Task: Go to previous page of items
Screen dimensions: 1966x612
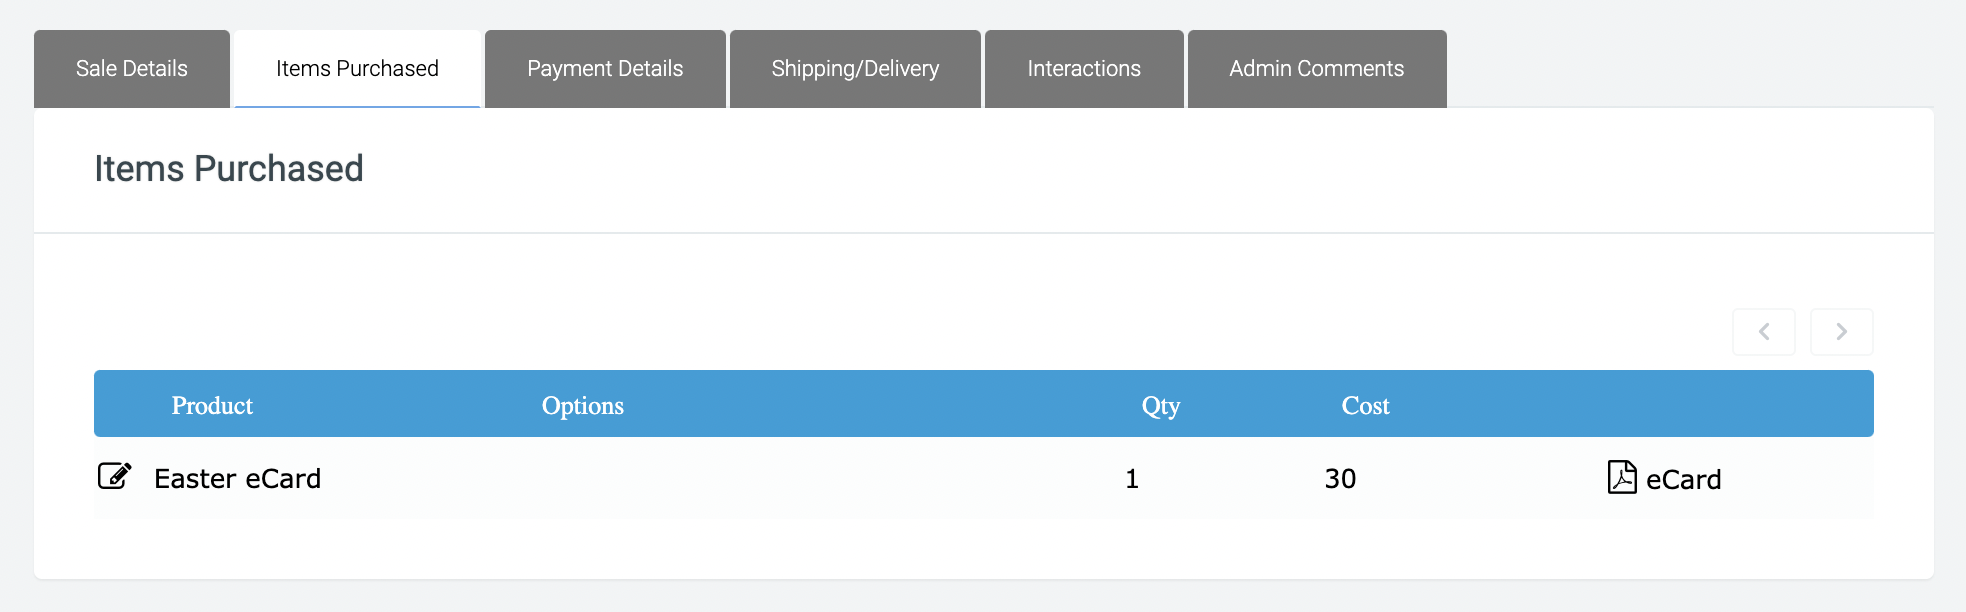Action: click(x=1764, y=332)
